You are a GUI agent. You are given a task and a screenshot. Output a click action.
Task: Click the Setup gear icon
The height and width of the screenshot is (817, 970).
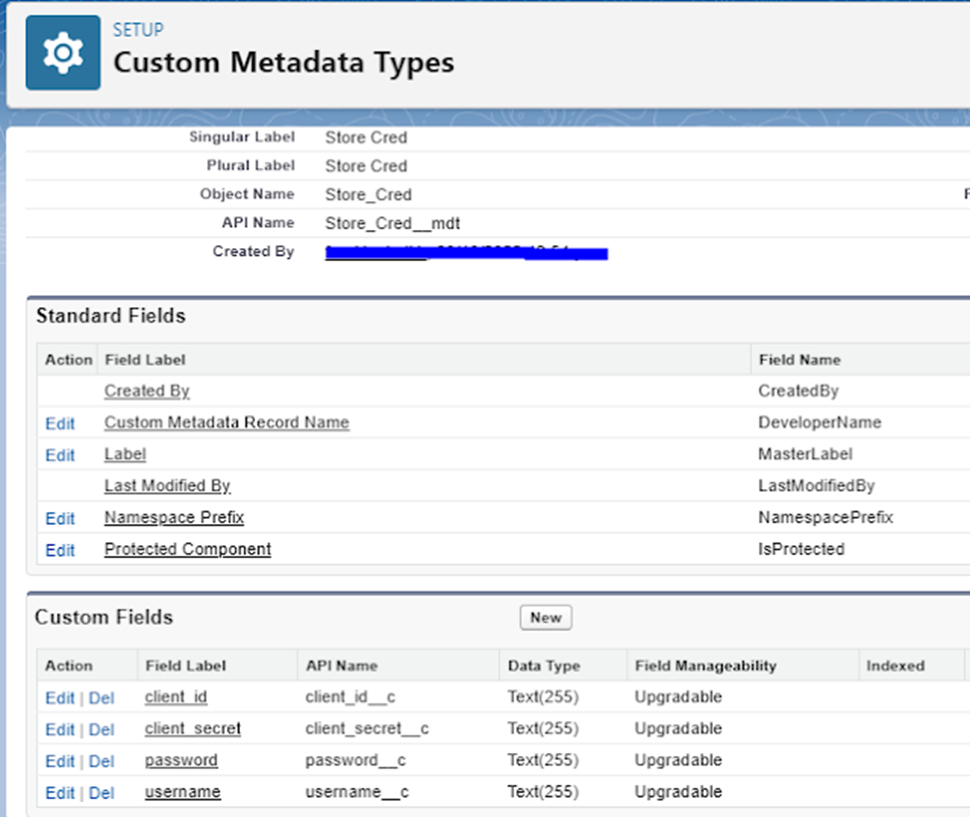tap(63, 53)
